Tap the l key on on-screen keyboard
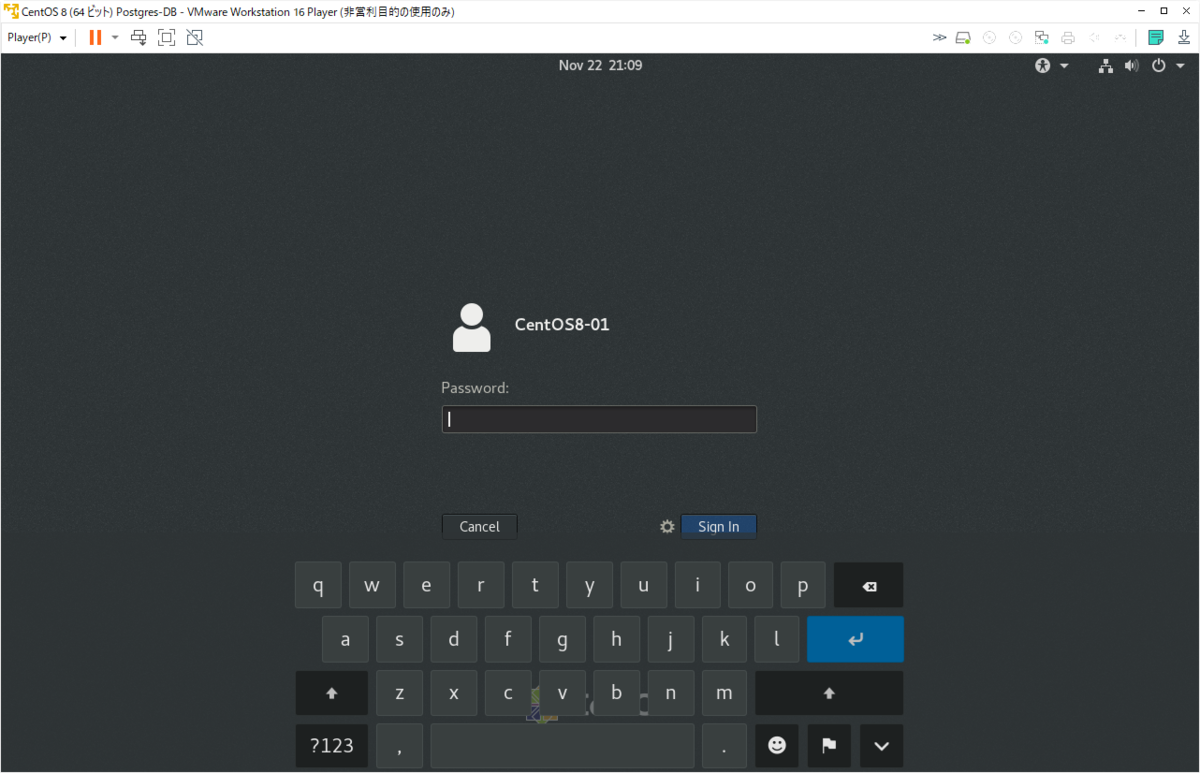This screenshot has width=1200, height=773. coord(777,639)
